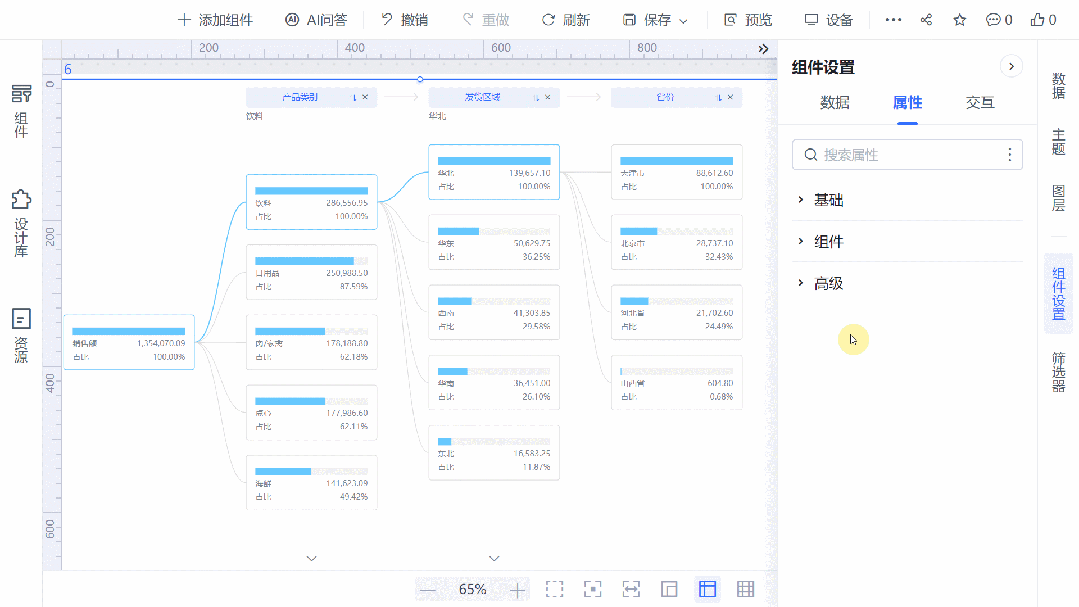The image size is (1079, 607).
Task: Toggle the highlighted blue layout icon
Action: point(707,589)
